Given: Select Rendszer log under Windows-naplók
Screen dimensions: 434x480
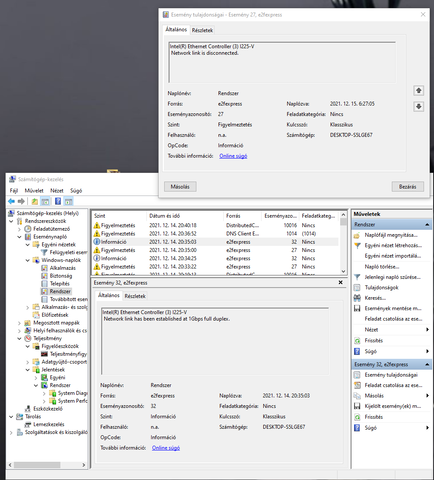Looking at the screenshot, I should point(60,291).
